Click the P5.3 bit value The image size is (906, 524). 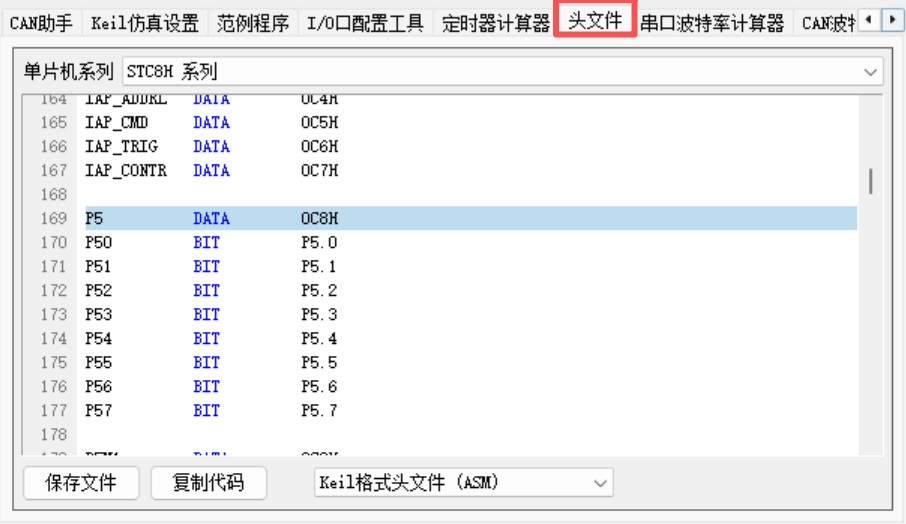point(319,314)
